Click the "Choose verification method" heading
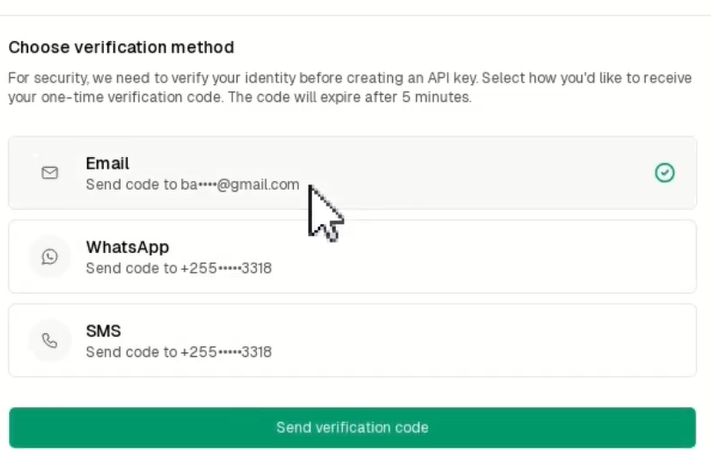The height and width of the screenshot is (454, 711). pos(121,47)
